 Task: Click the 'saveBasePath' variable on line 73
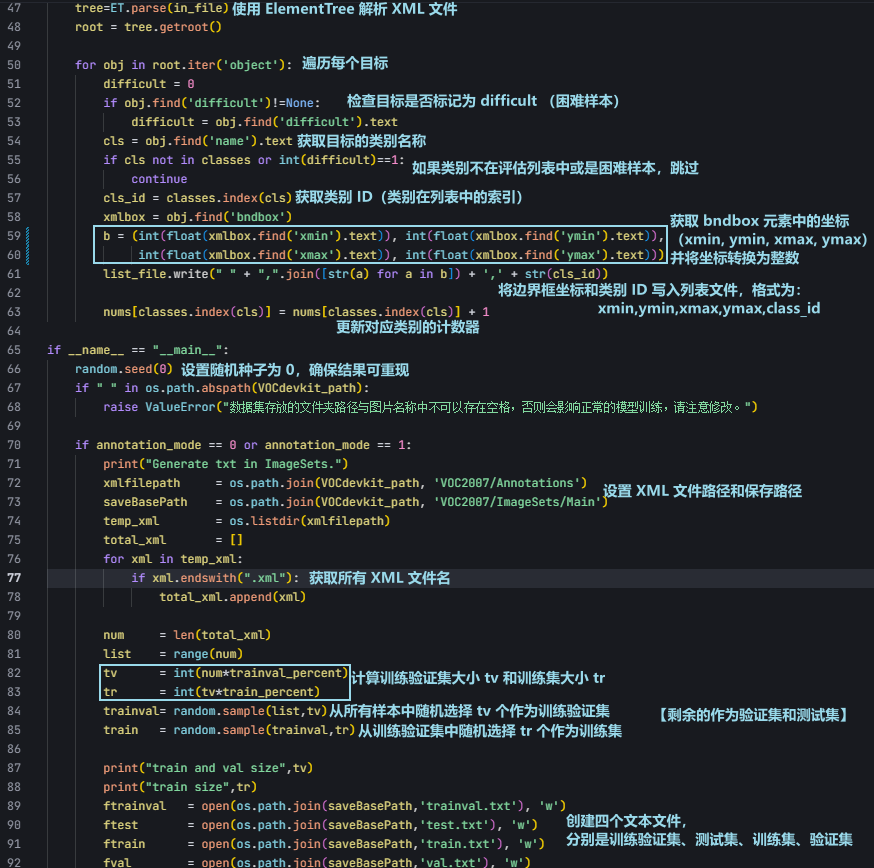145,501
